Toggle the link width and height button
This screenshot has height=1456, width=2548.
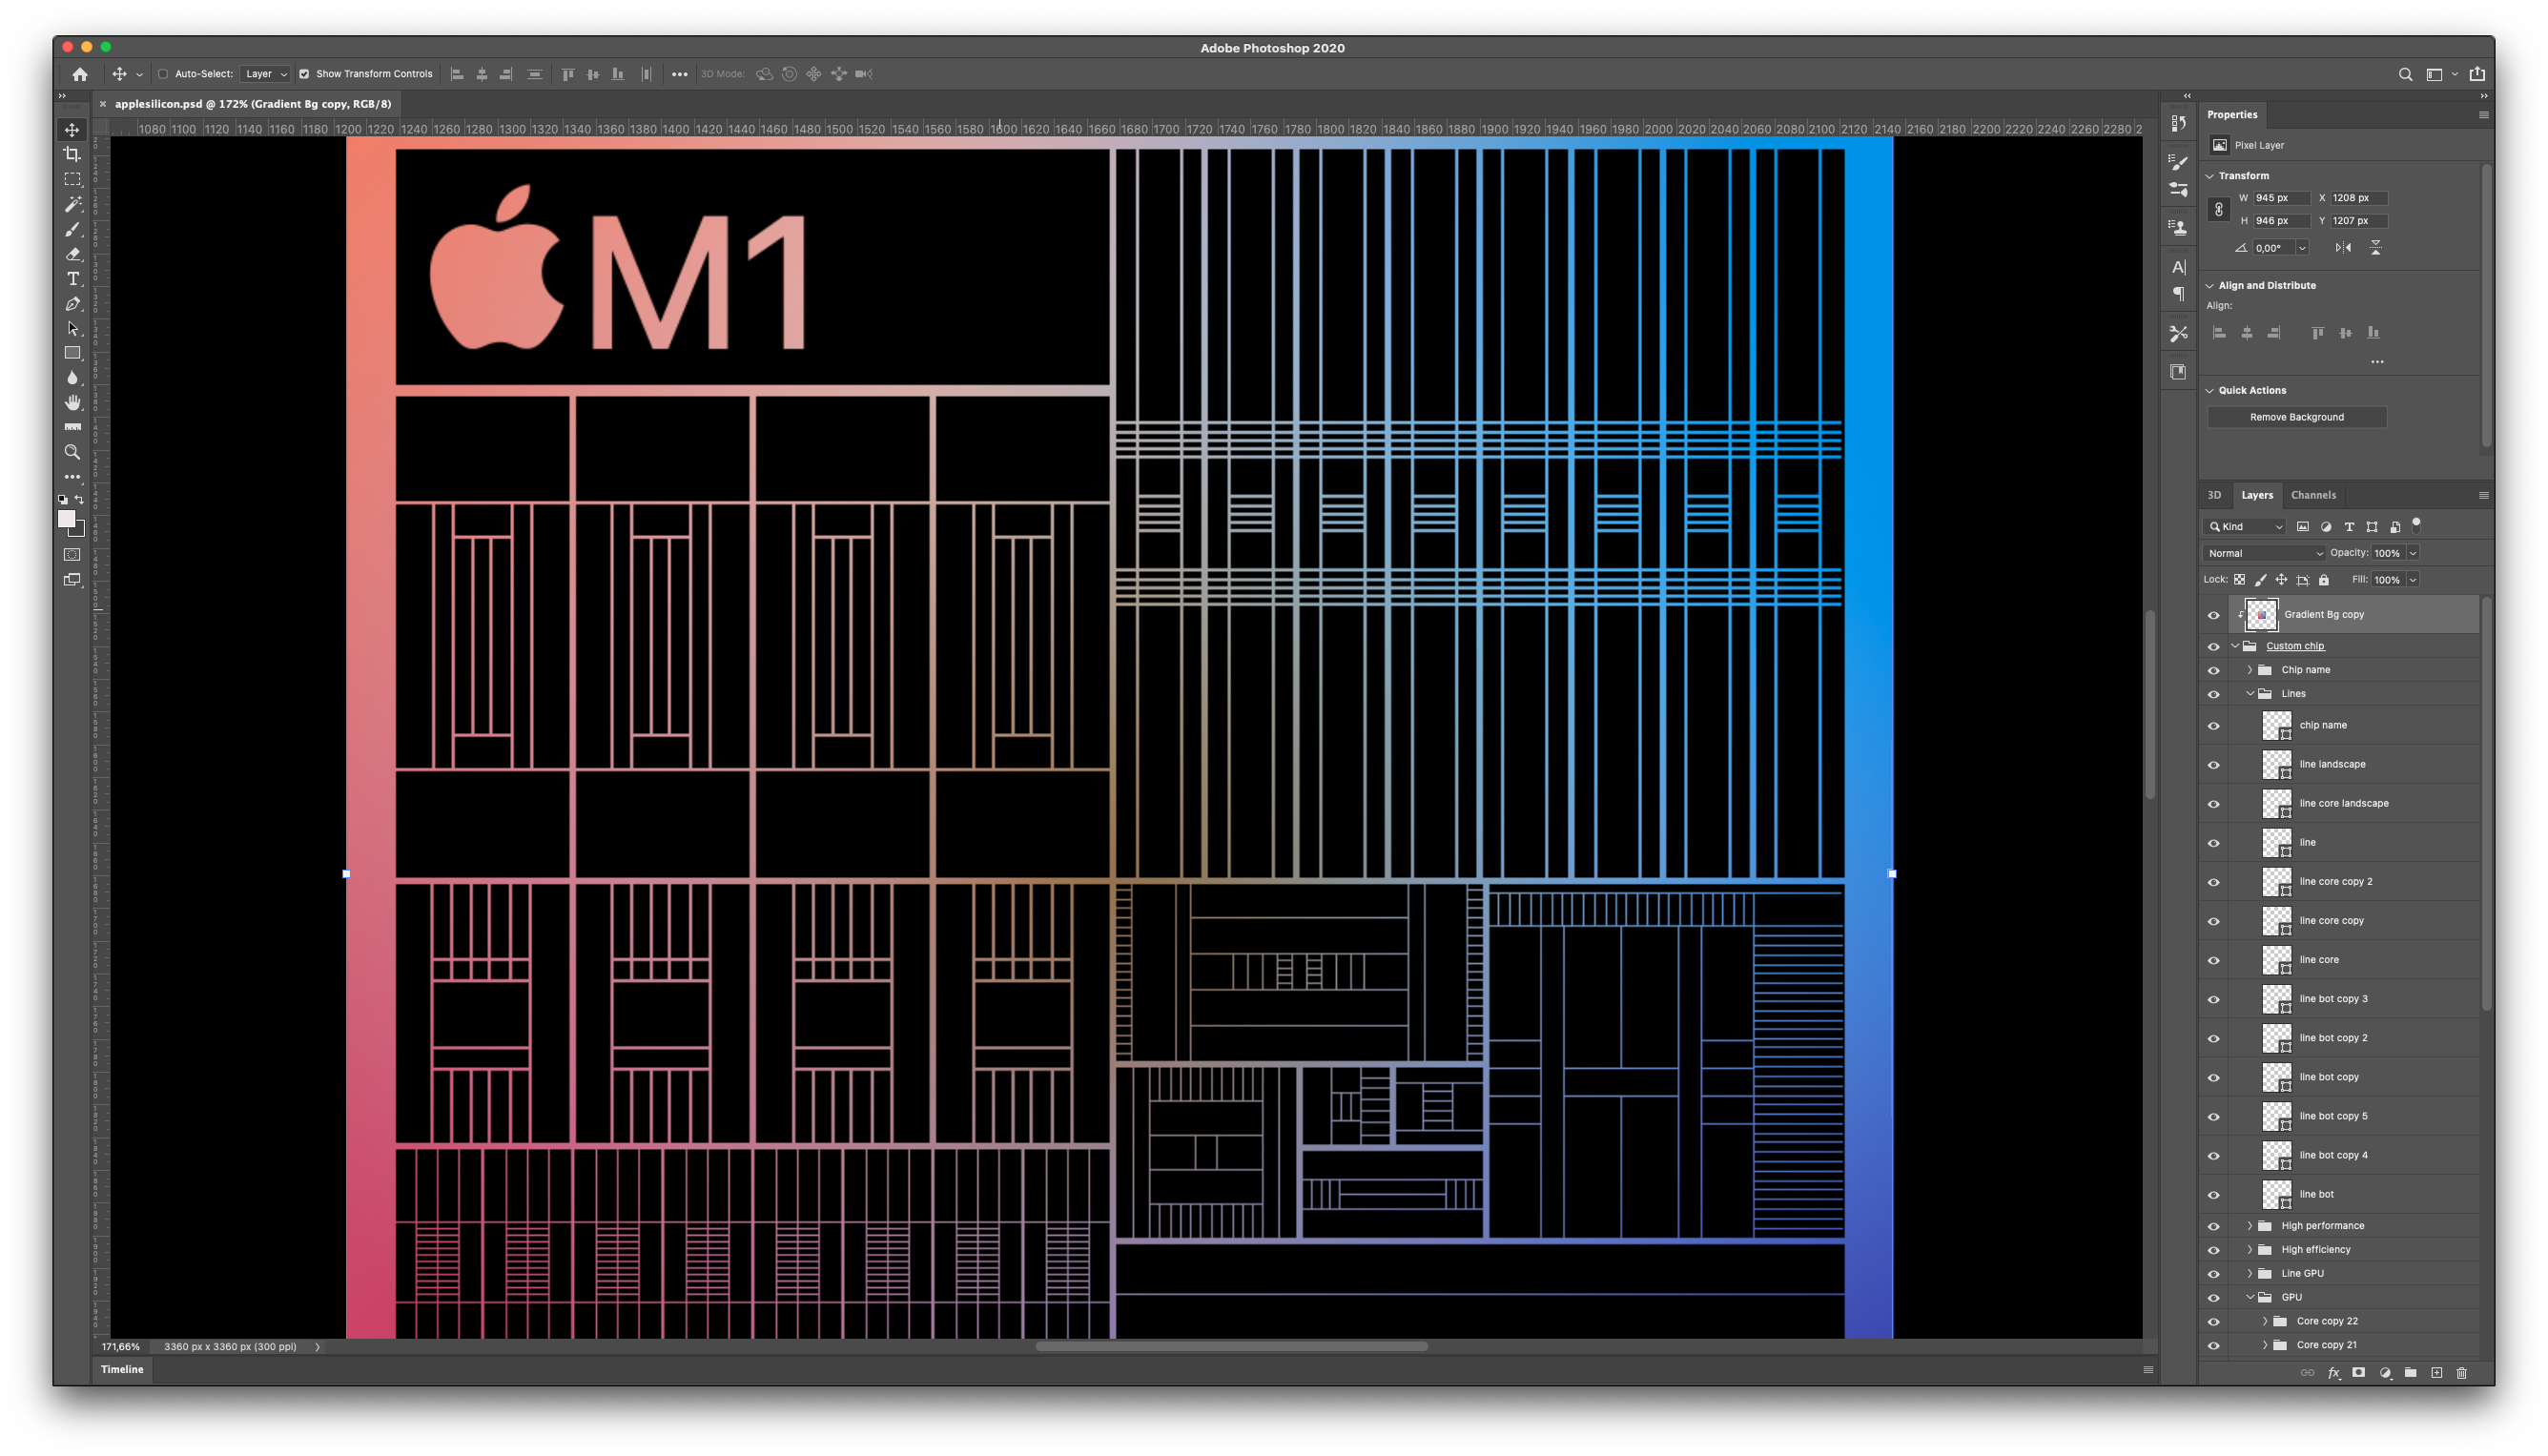pyautogui.click(x=2218, y=209)
